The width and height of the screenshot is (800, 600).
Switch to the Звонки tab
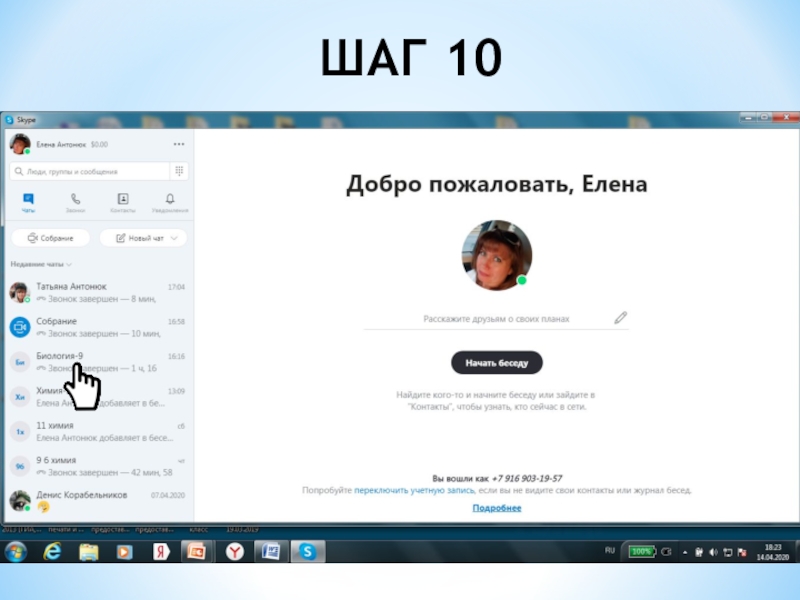[75, 203]
